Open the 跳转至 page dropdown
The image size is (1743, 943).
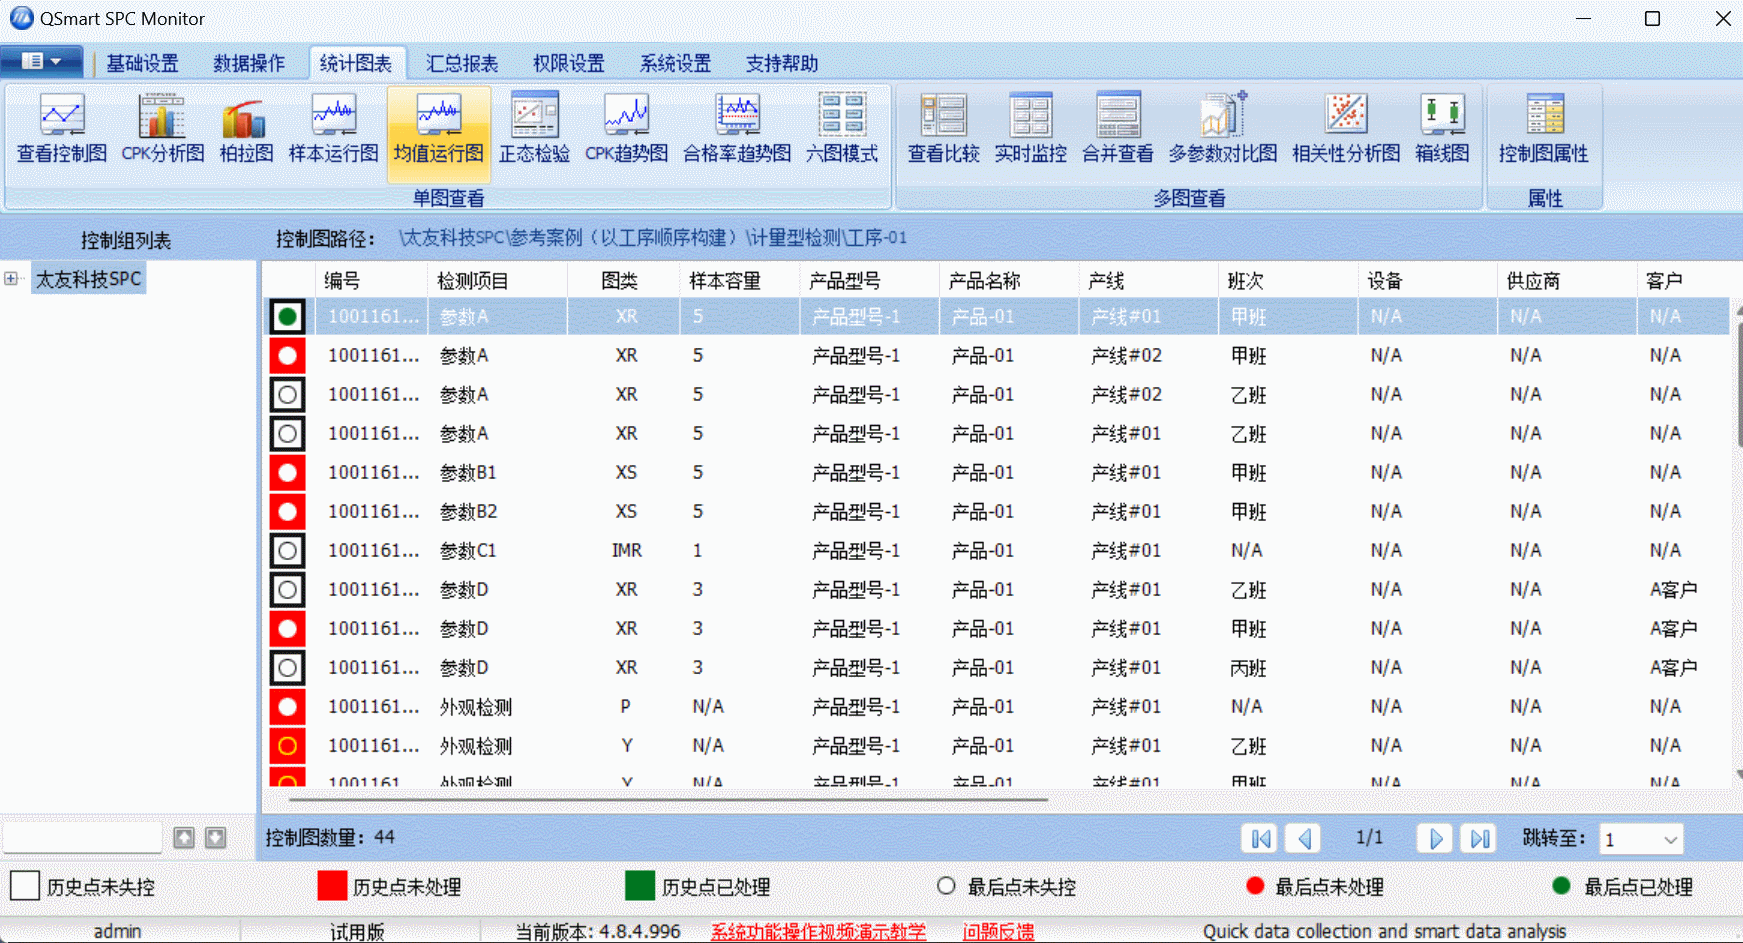click(x=1671, y=838)
